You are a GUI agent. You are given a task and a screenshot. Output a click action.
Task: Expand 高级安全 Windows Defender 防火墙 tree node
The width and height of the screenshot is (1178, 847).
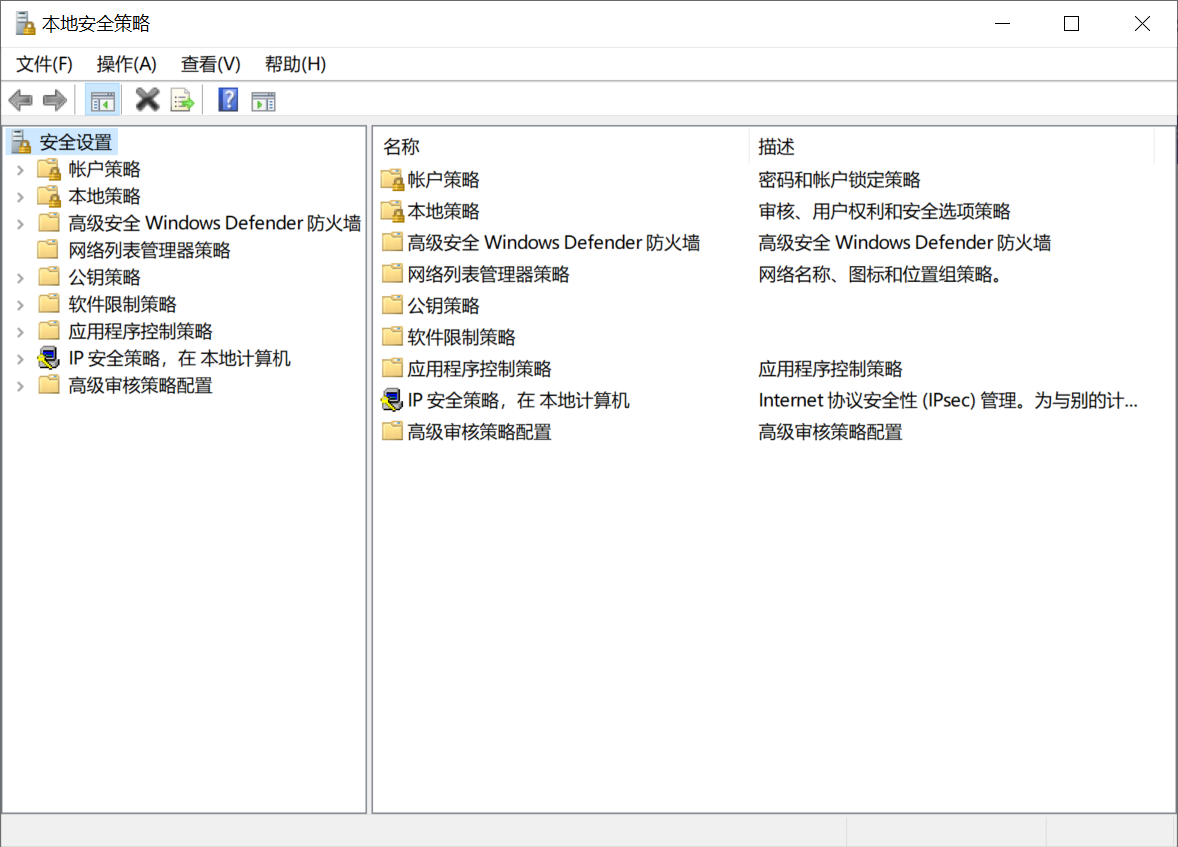click(21, 224)
